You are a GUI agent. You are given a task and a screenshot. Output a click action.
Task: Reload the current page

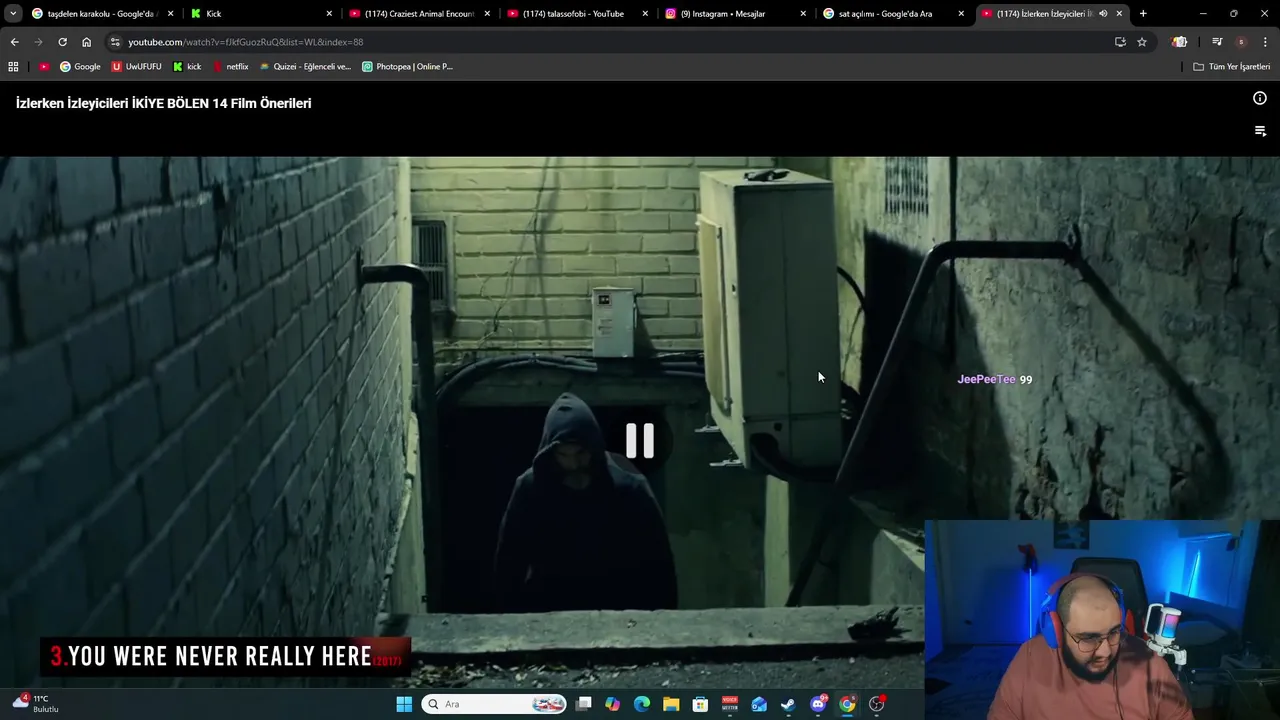tap(62, 42)
